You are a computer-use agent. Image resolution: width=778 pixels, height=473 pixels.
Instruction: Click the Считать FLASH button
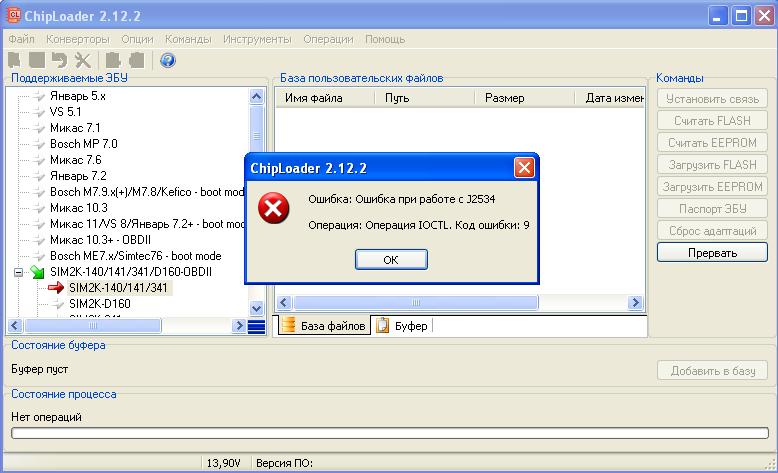pyautogui.click(x=712, y=121)
